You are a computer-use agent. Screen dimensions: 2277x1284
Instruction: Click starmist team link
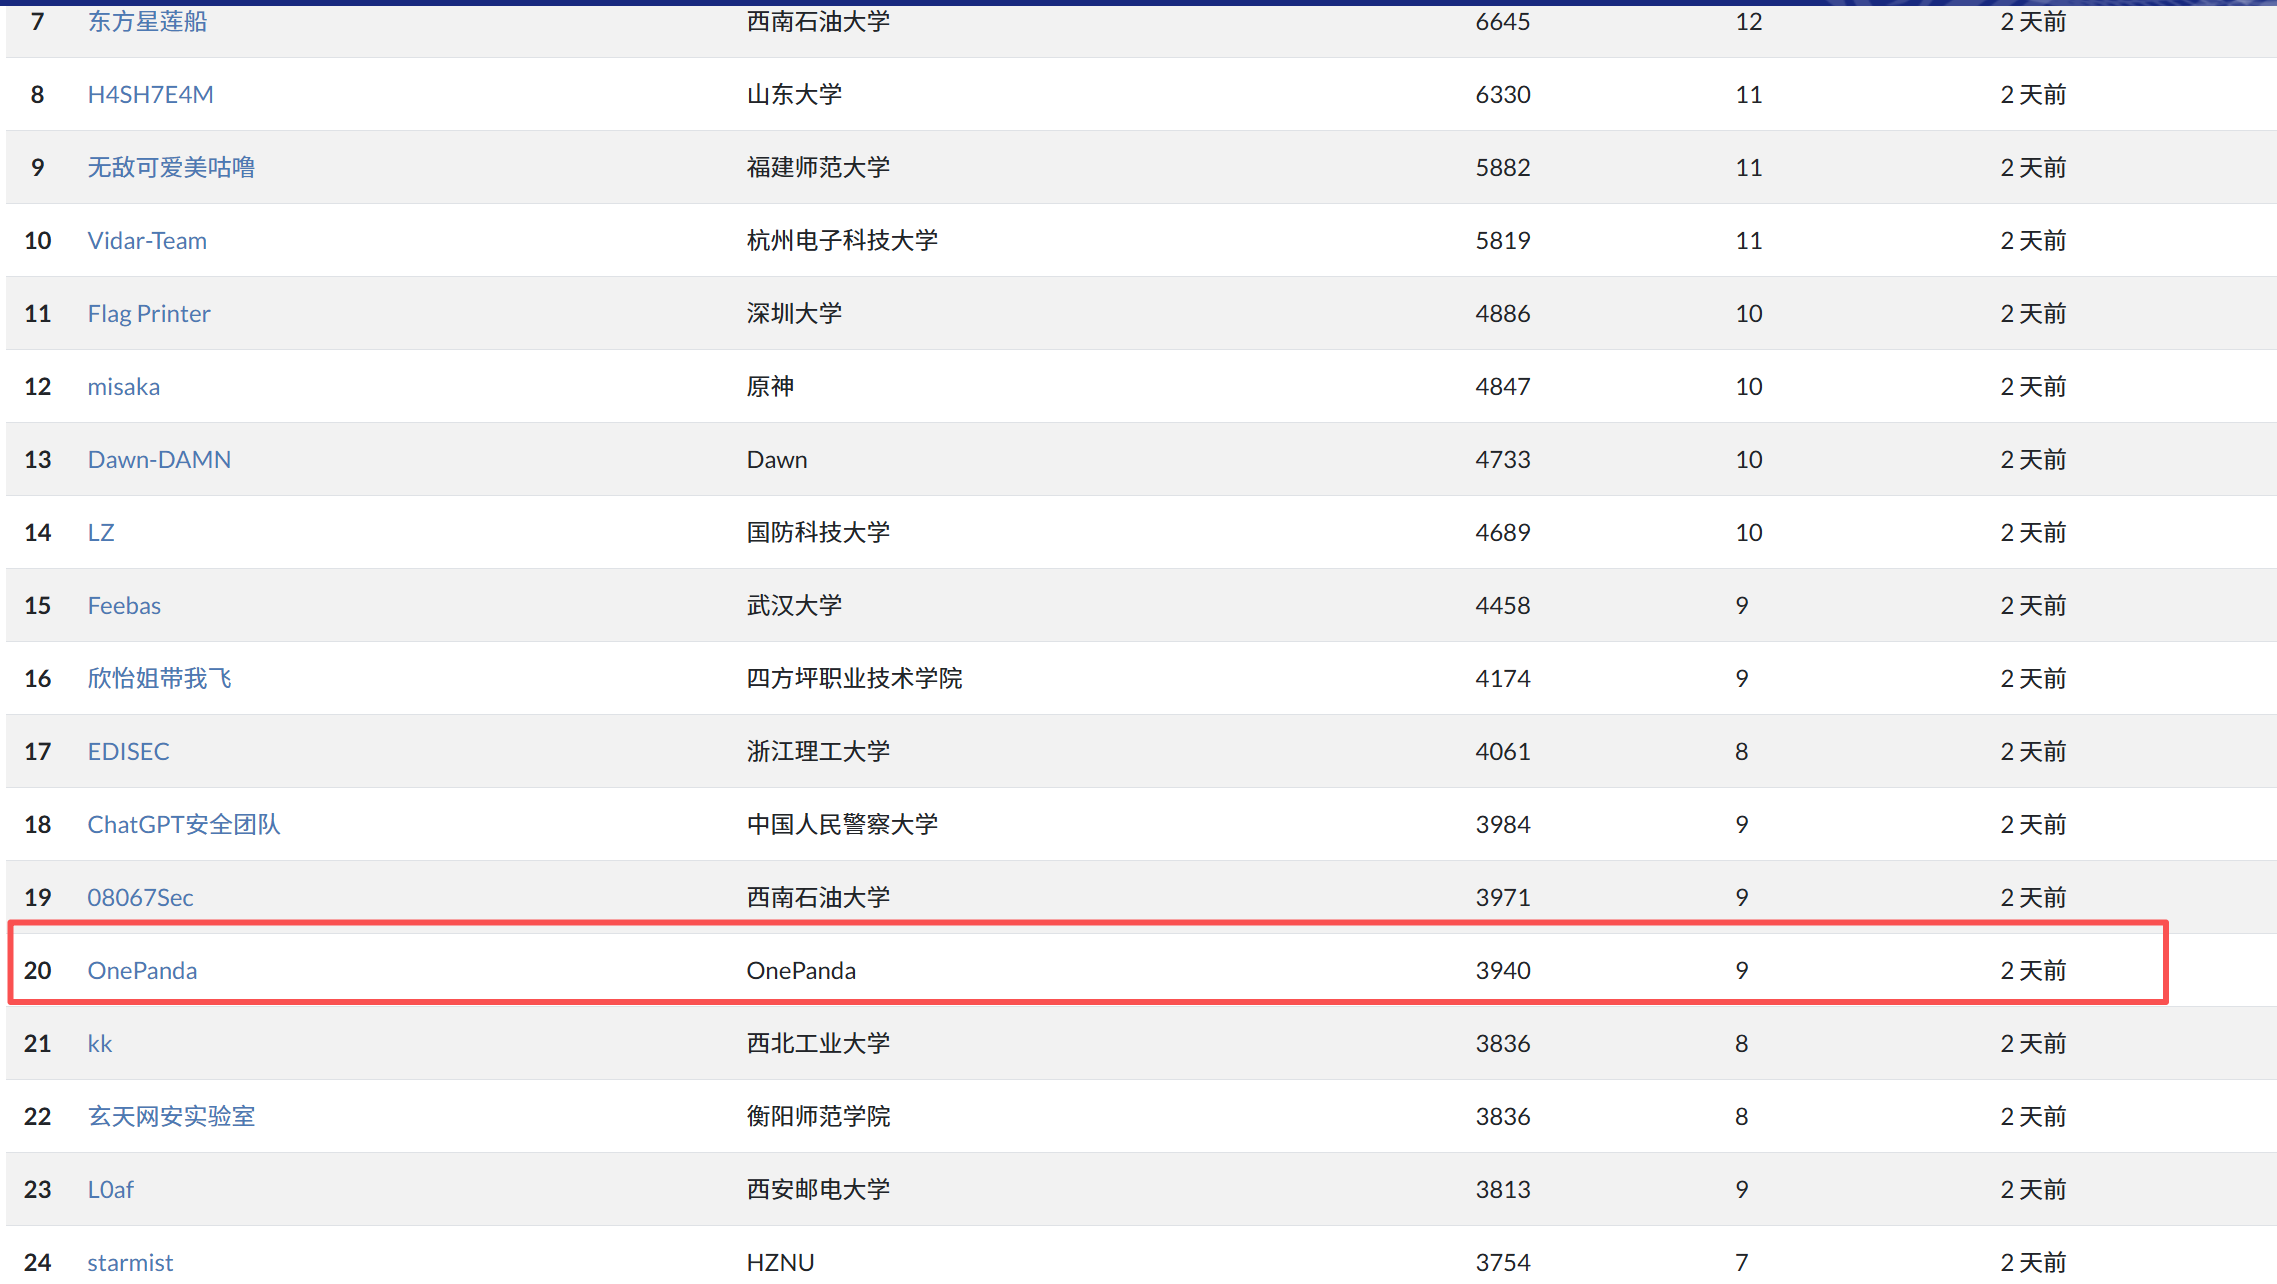[x=130, y=1263]
